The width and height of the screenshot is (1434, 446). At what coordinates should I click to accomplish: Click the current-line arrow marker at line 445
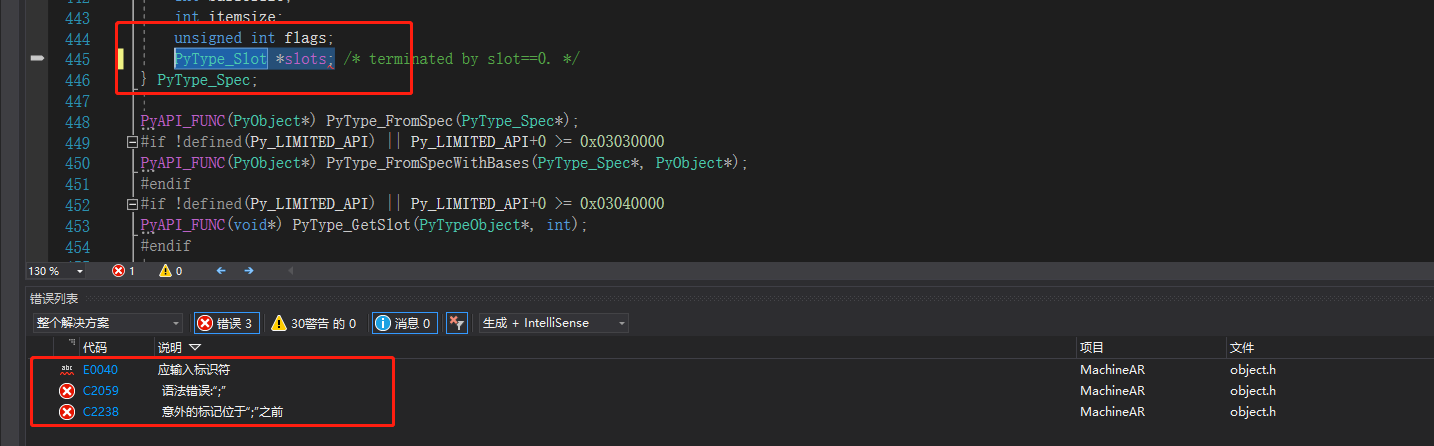point(38,60)
